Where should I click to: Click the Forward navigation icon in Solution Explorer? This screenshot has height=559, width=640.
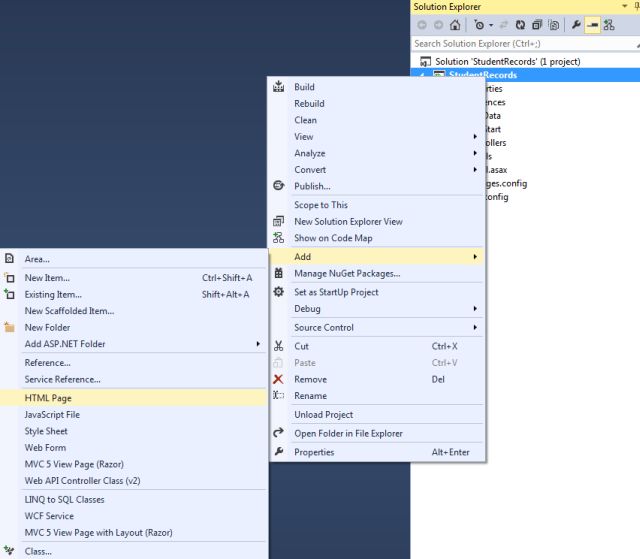pyautogui.click(x=438, y=25)
